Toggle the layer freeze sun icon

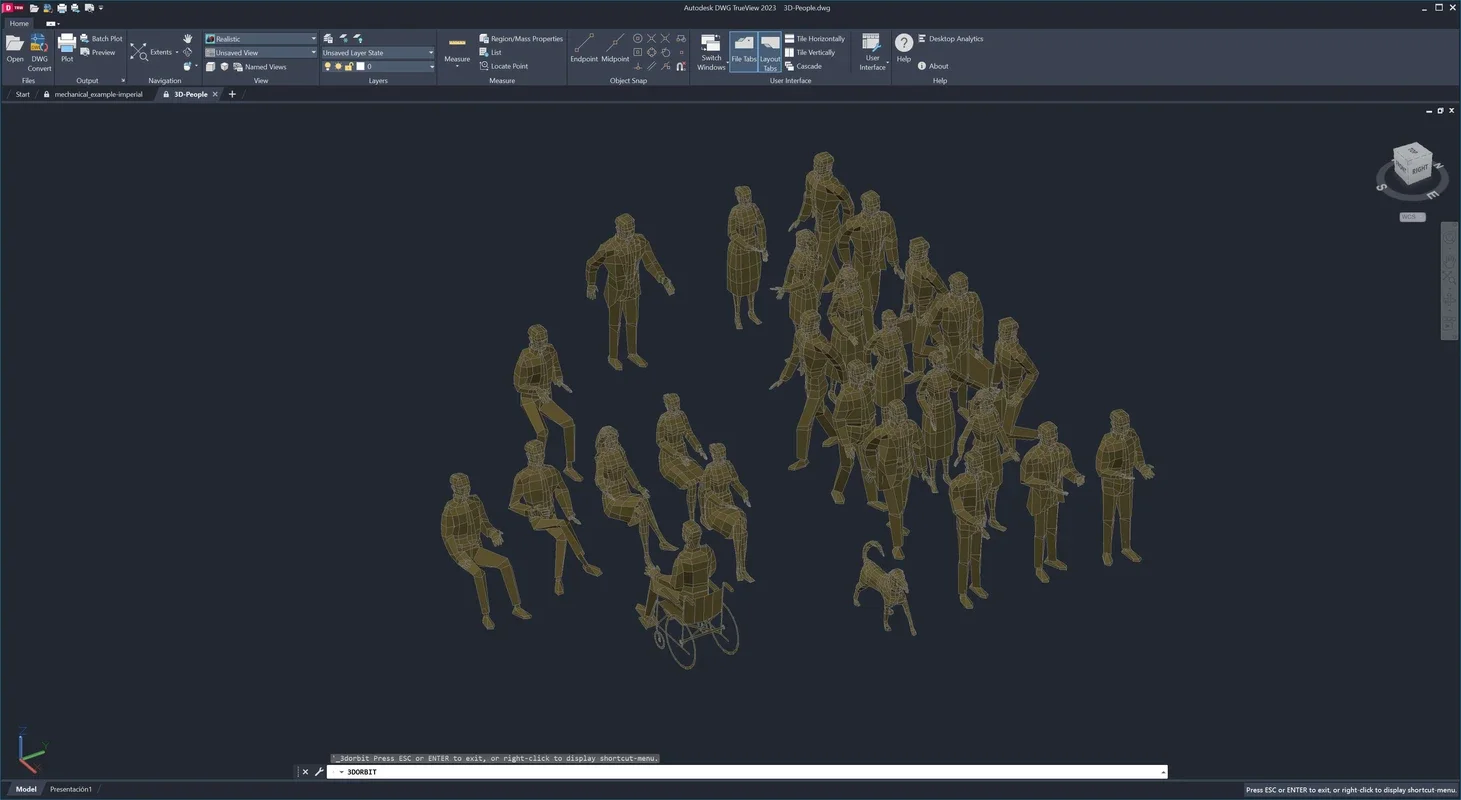pyautogui.click(x=338, y=67)
